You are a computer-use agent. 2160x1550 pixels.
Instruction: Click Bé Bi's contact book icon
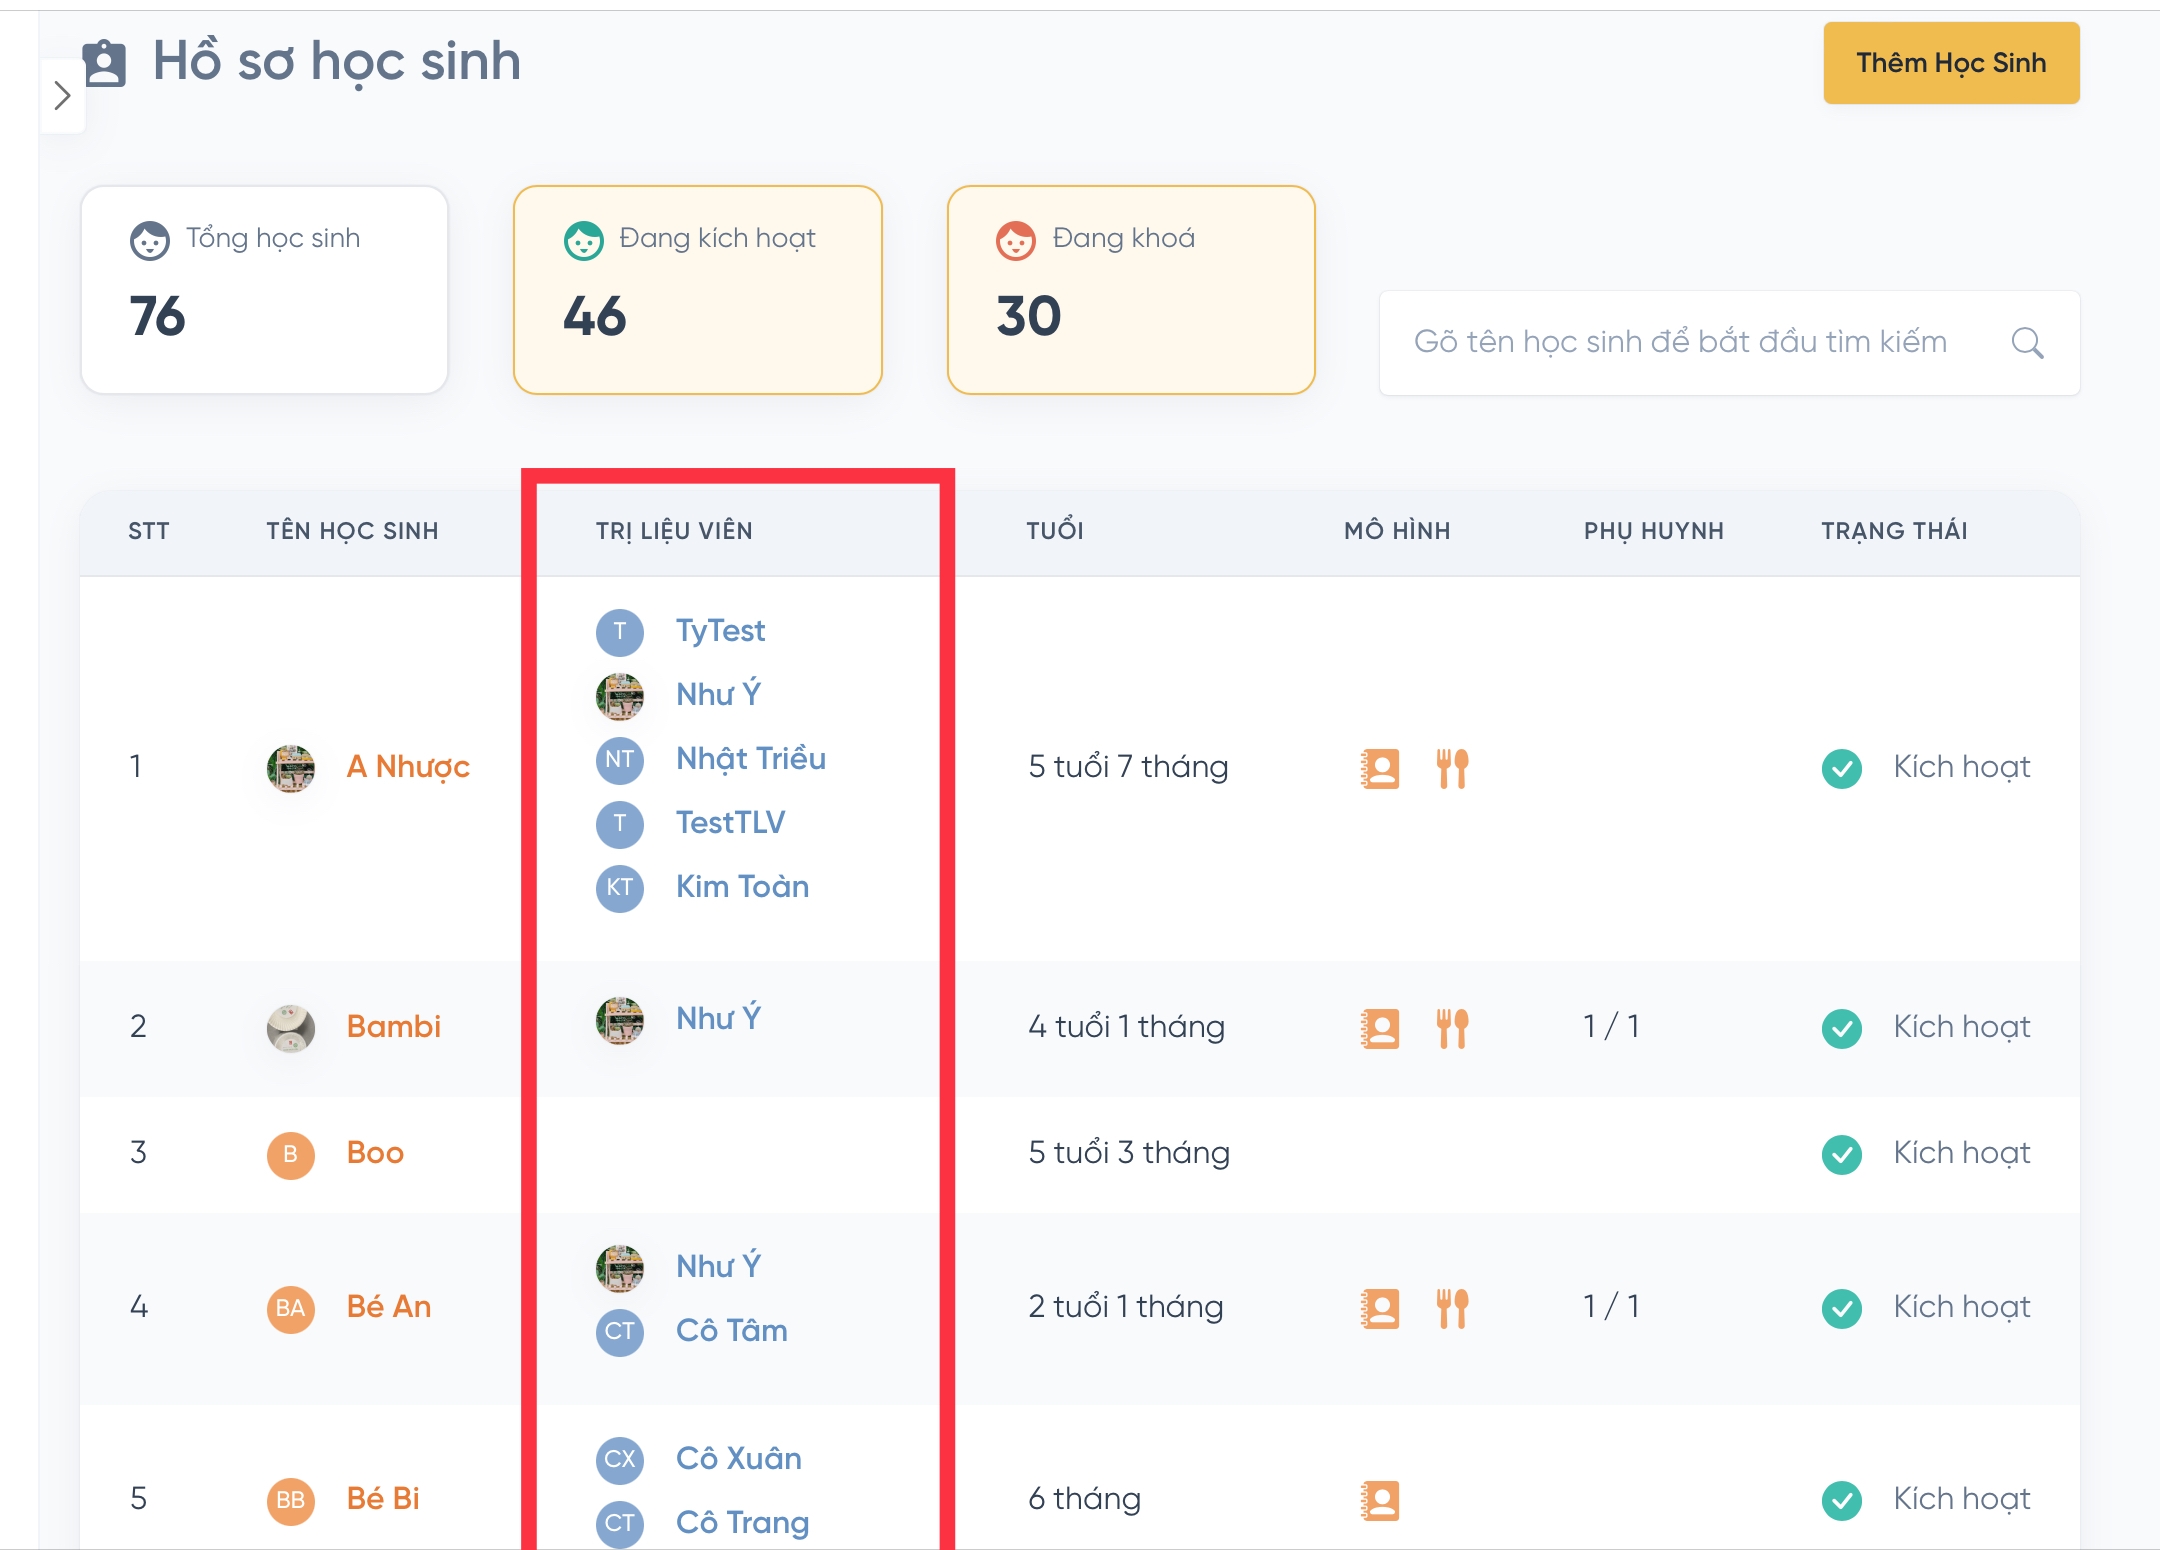1380,1500
